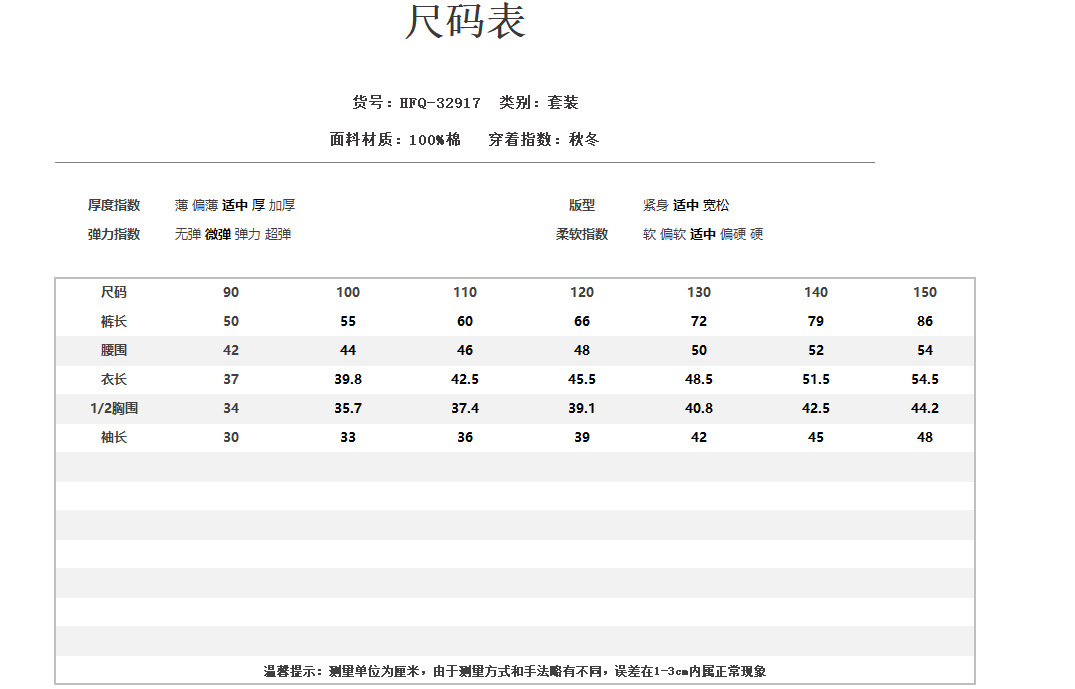
Task: Click the 袖长 row header
Action: pos(114,437)
